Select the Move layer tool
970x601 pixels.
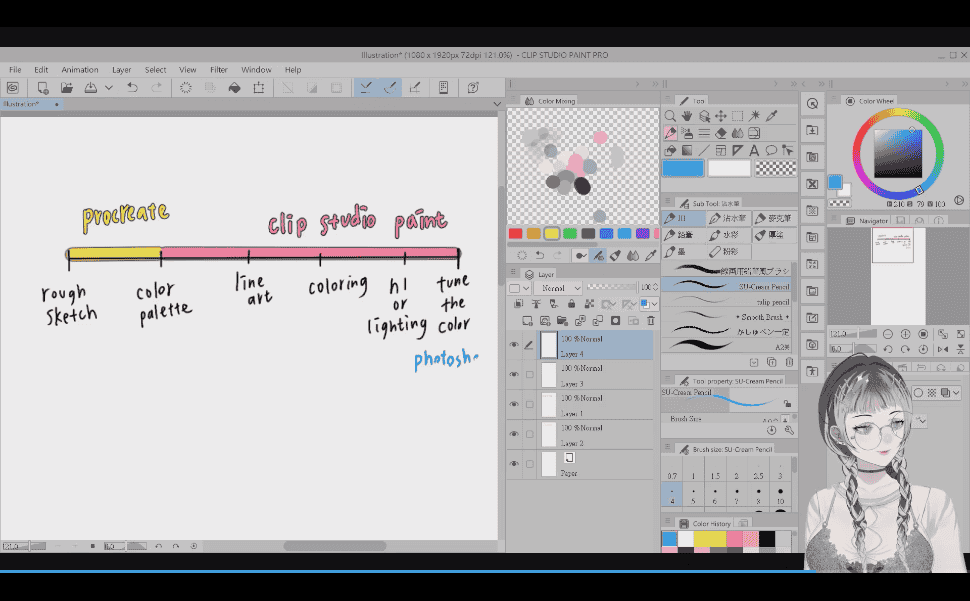(x=721, y=116)
